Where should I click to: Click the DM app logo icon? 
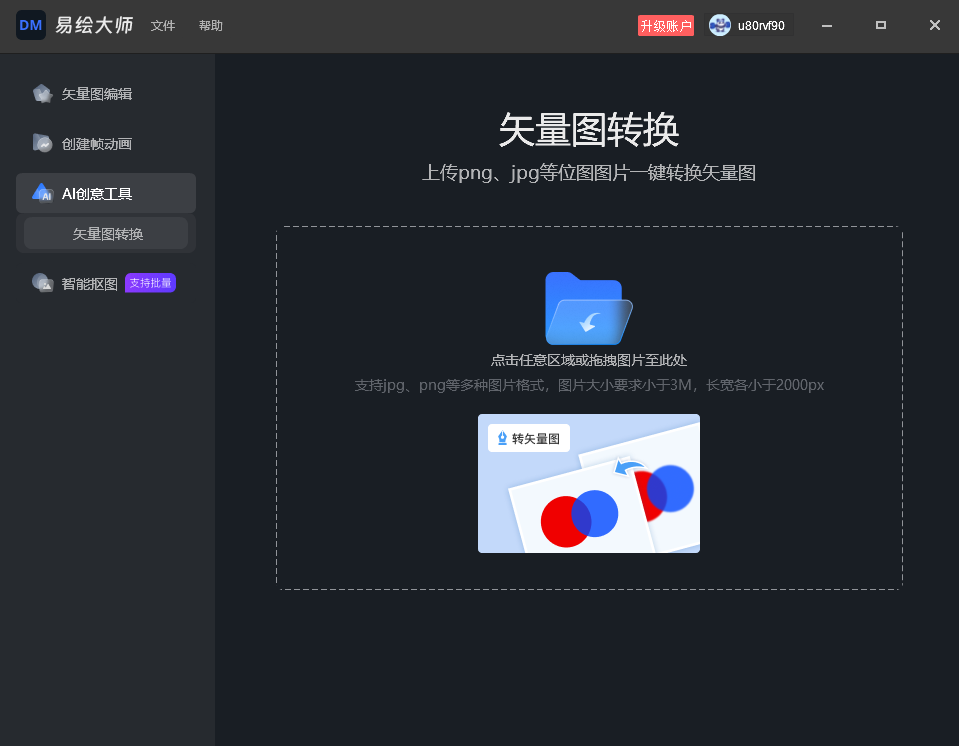click(x=31, y=25)
